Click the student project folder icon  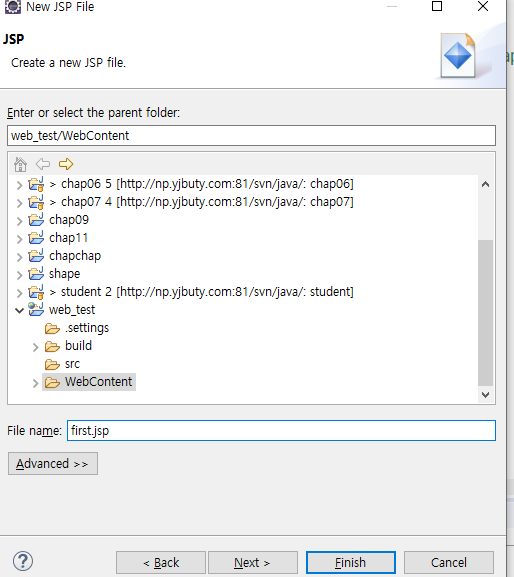[36, 292]
